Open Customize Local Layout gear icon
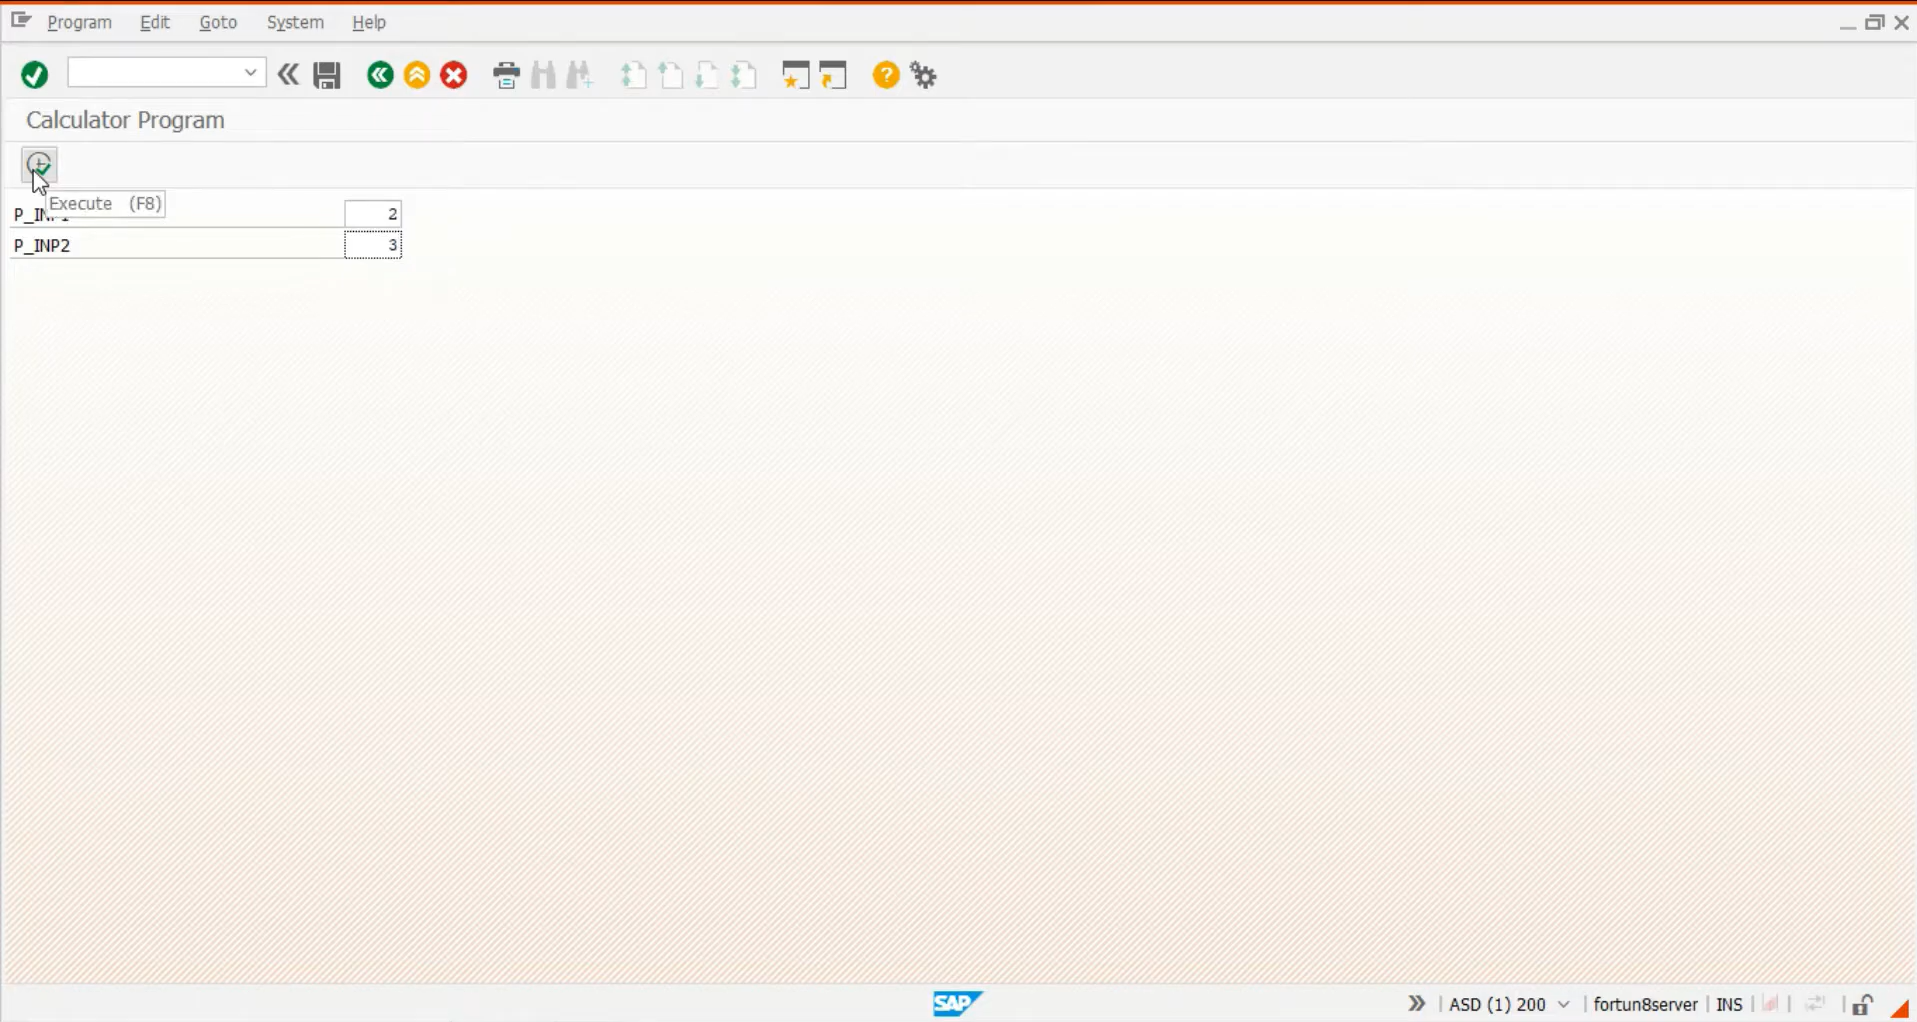The height and width of the screenshot is (1022, 1917). 924,75
